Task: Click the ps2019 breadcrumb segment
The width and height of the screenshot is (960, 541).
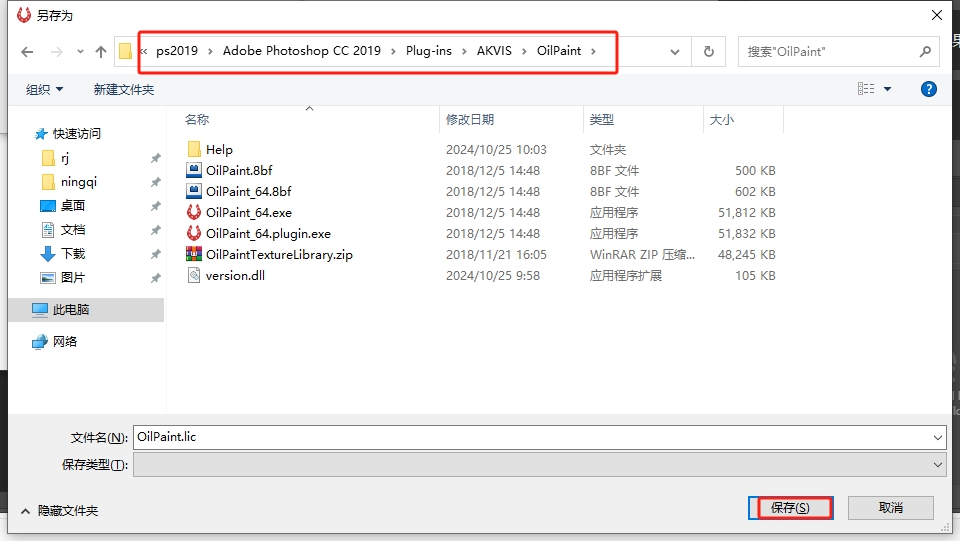Action: [177, 51]
